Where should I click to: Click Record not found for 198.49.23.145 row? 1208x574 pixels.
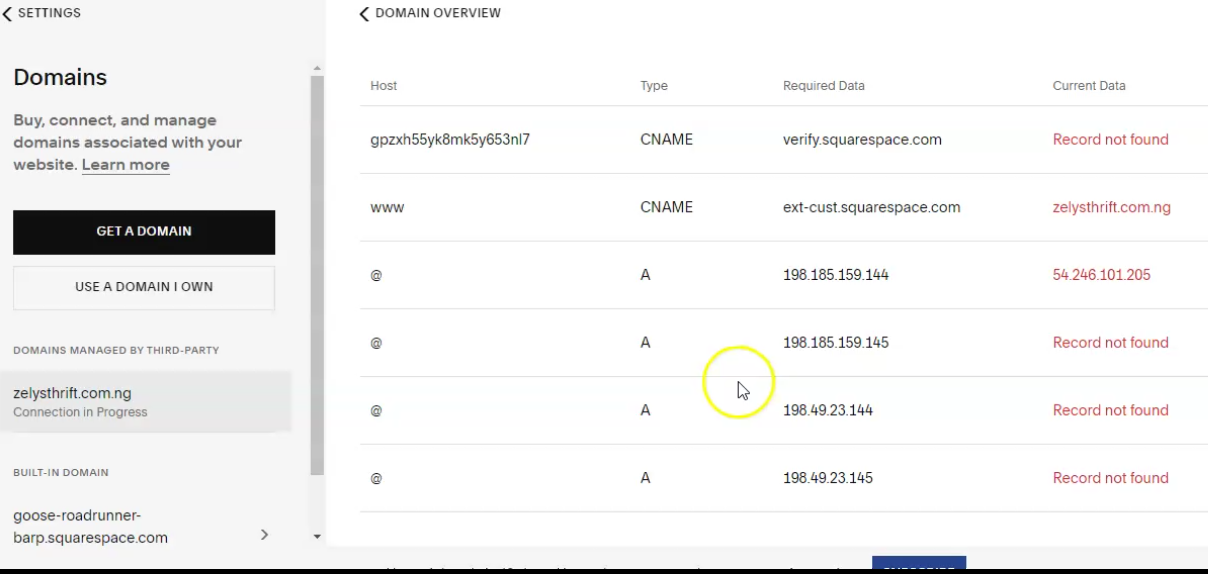pyautogui.click(x=1110, y=478)
